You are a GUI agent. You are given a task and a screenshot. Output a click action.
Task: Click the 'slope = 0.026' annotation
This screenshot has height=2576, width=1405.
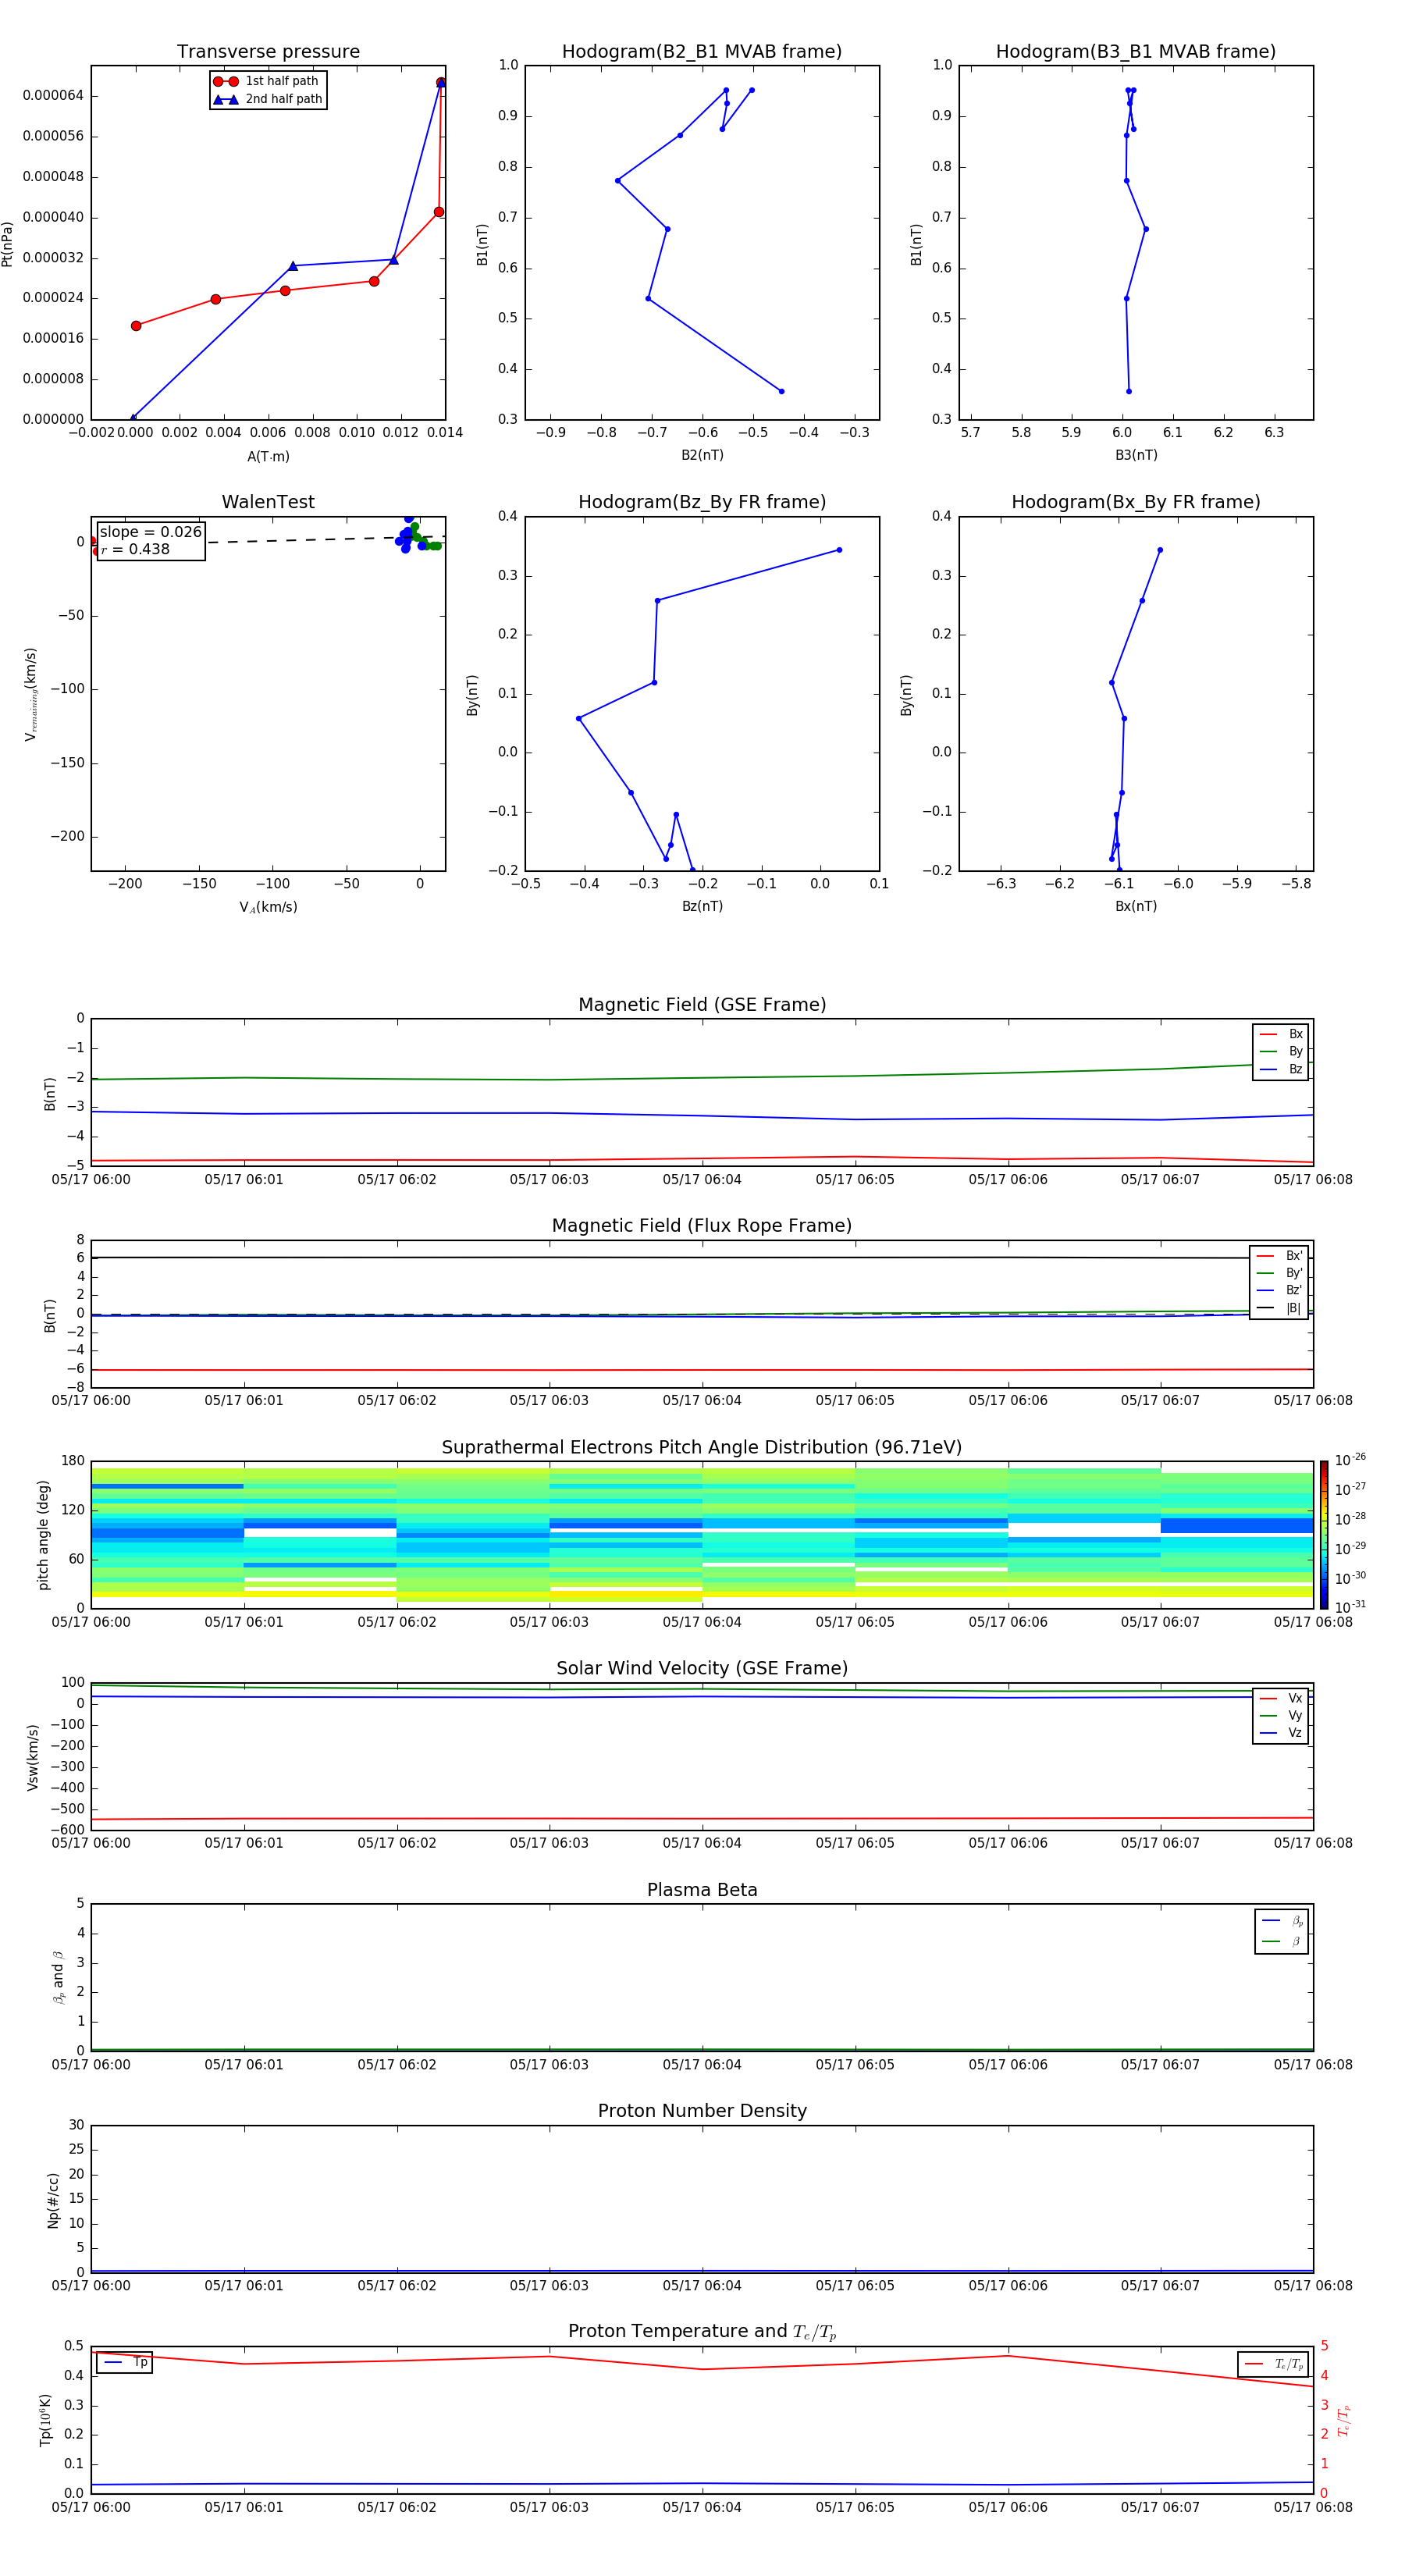[x=151, y=532]
